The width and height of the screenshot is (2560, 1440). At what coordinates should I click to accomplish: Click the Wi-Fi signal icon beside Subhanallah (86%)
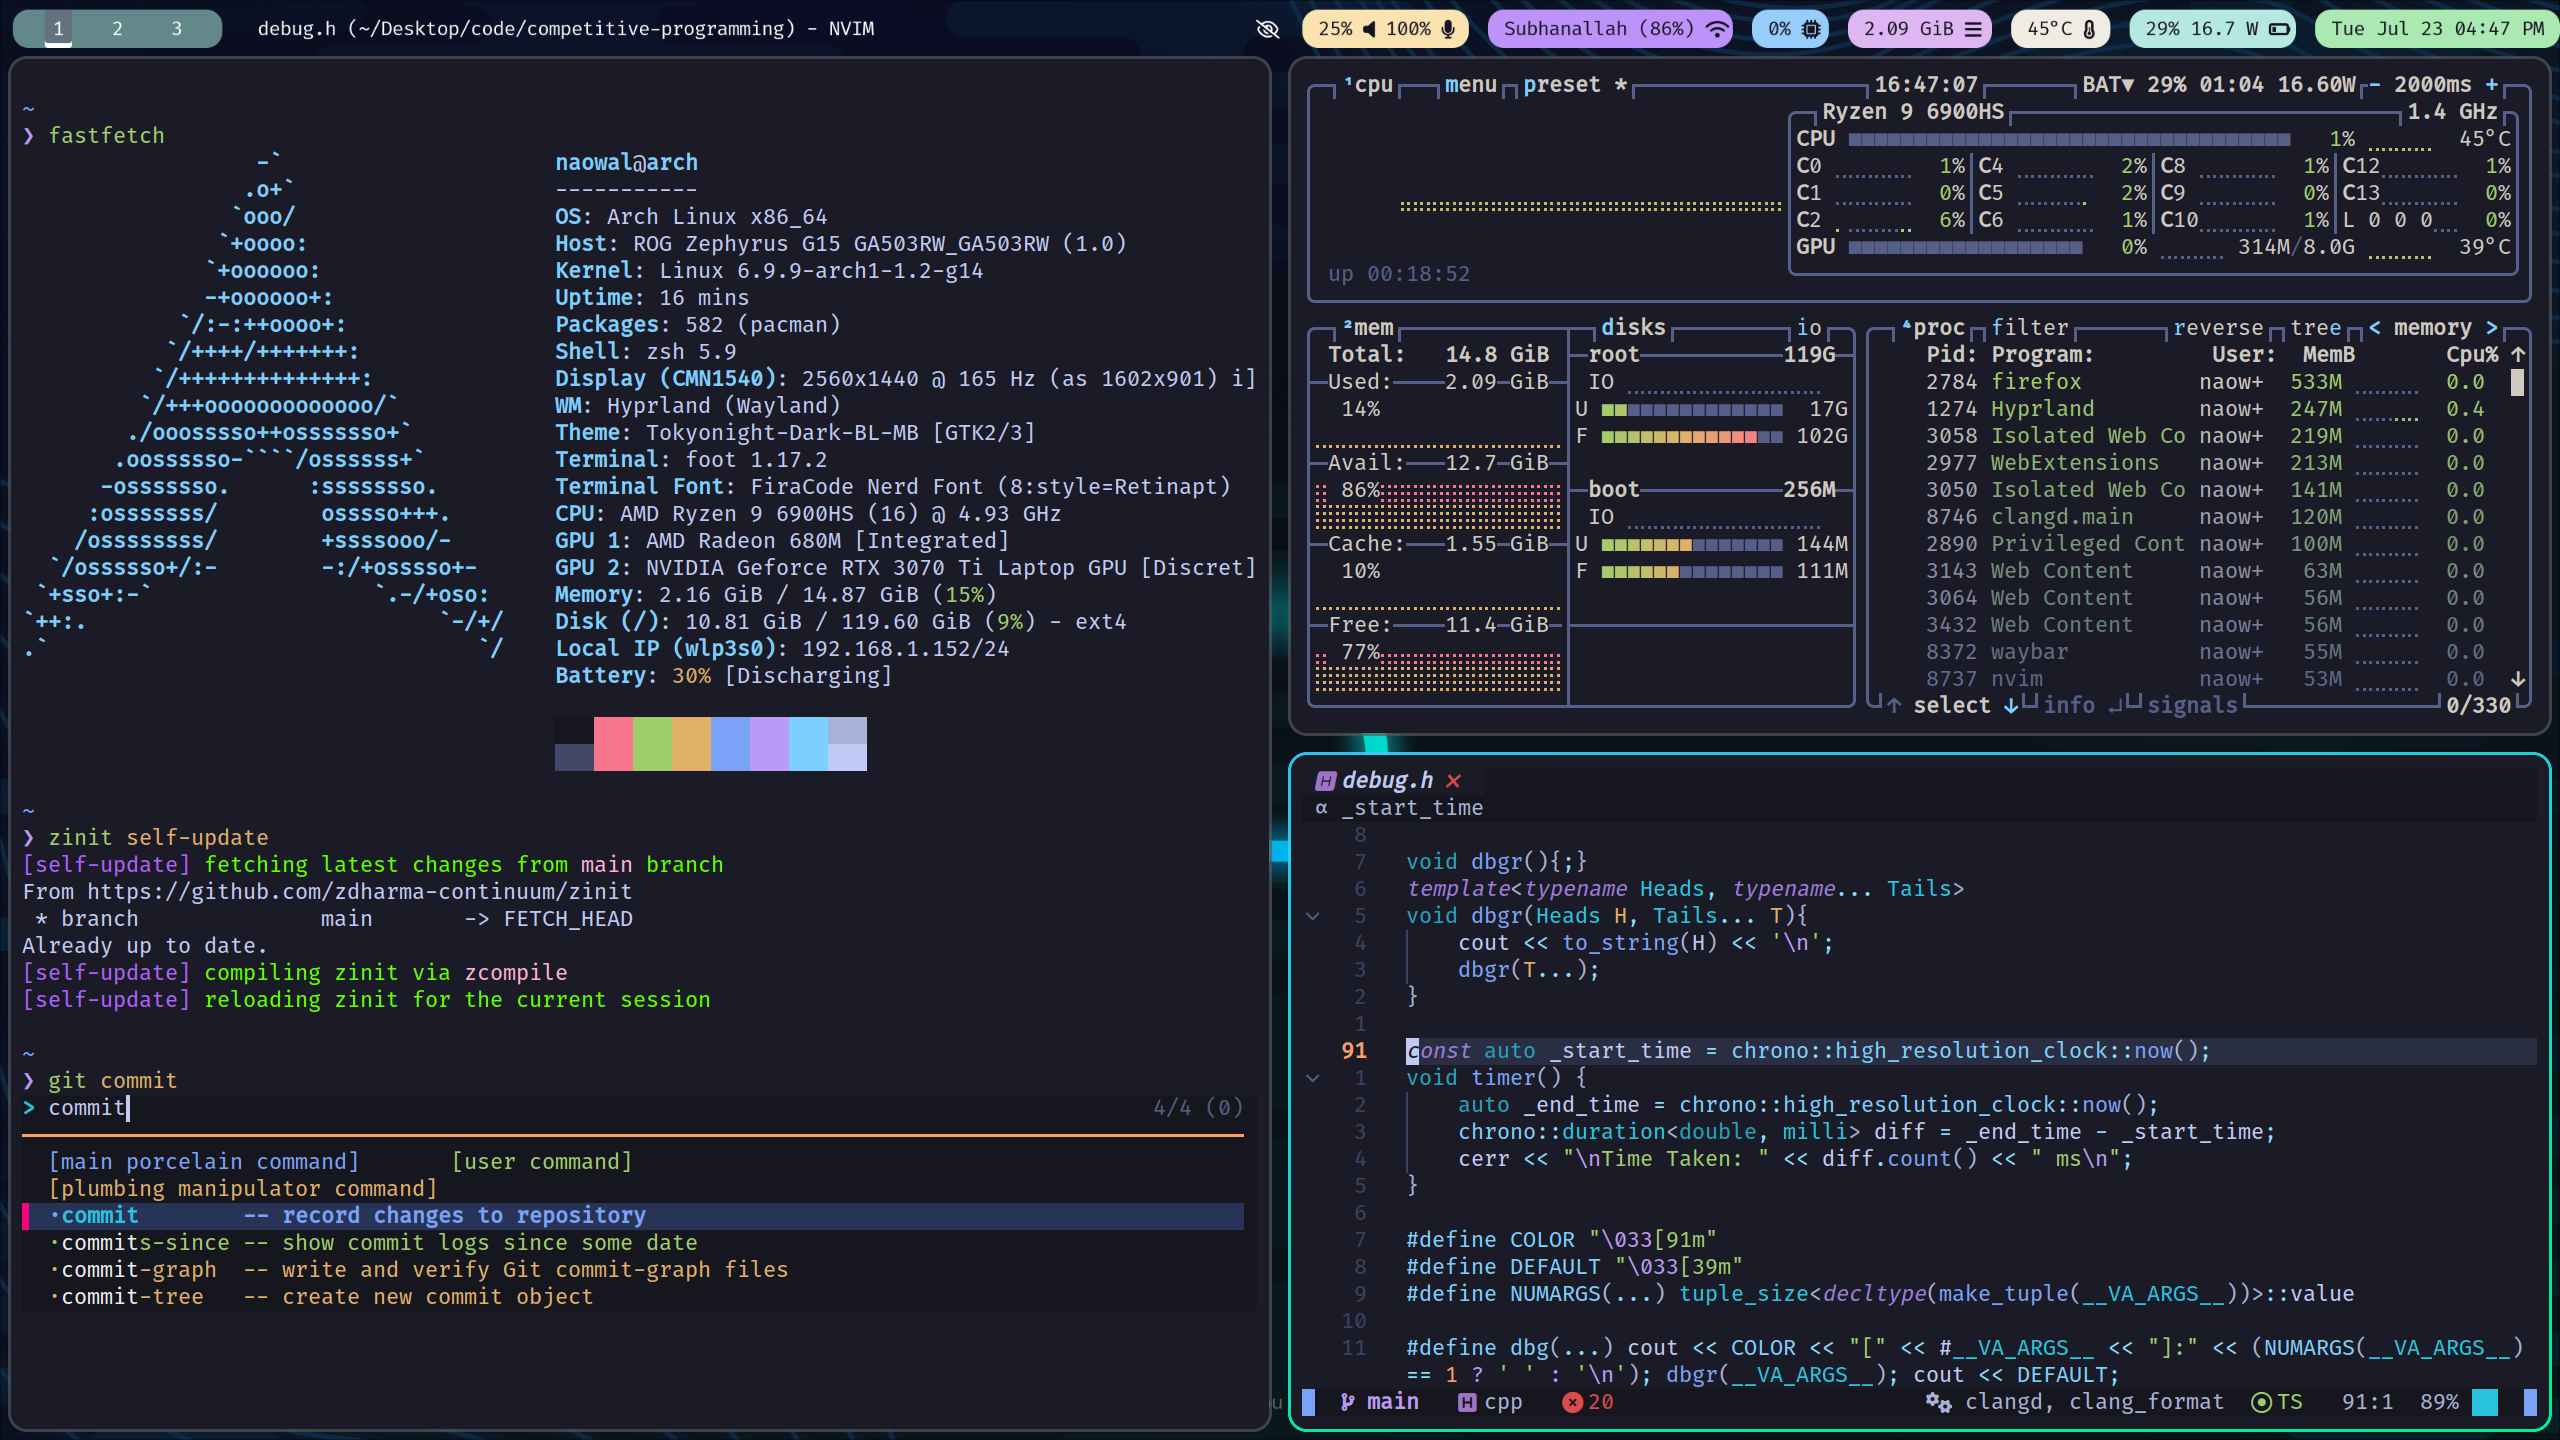pyautogui.click(x=1717, y=29)
